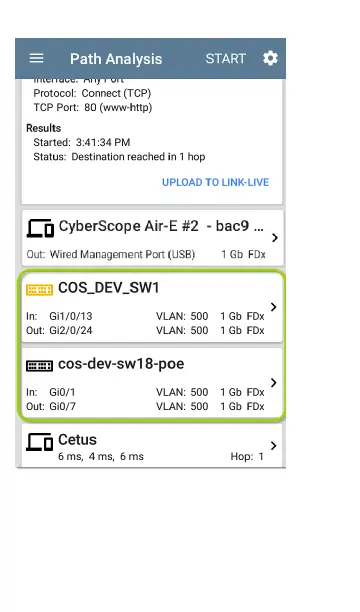Select 'Protocol: Connect (TCP)' line
360x612 pixels.
tap(92, 93)
